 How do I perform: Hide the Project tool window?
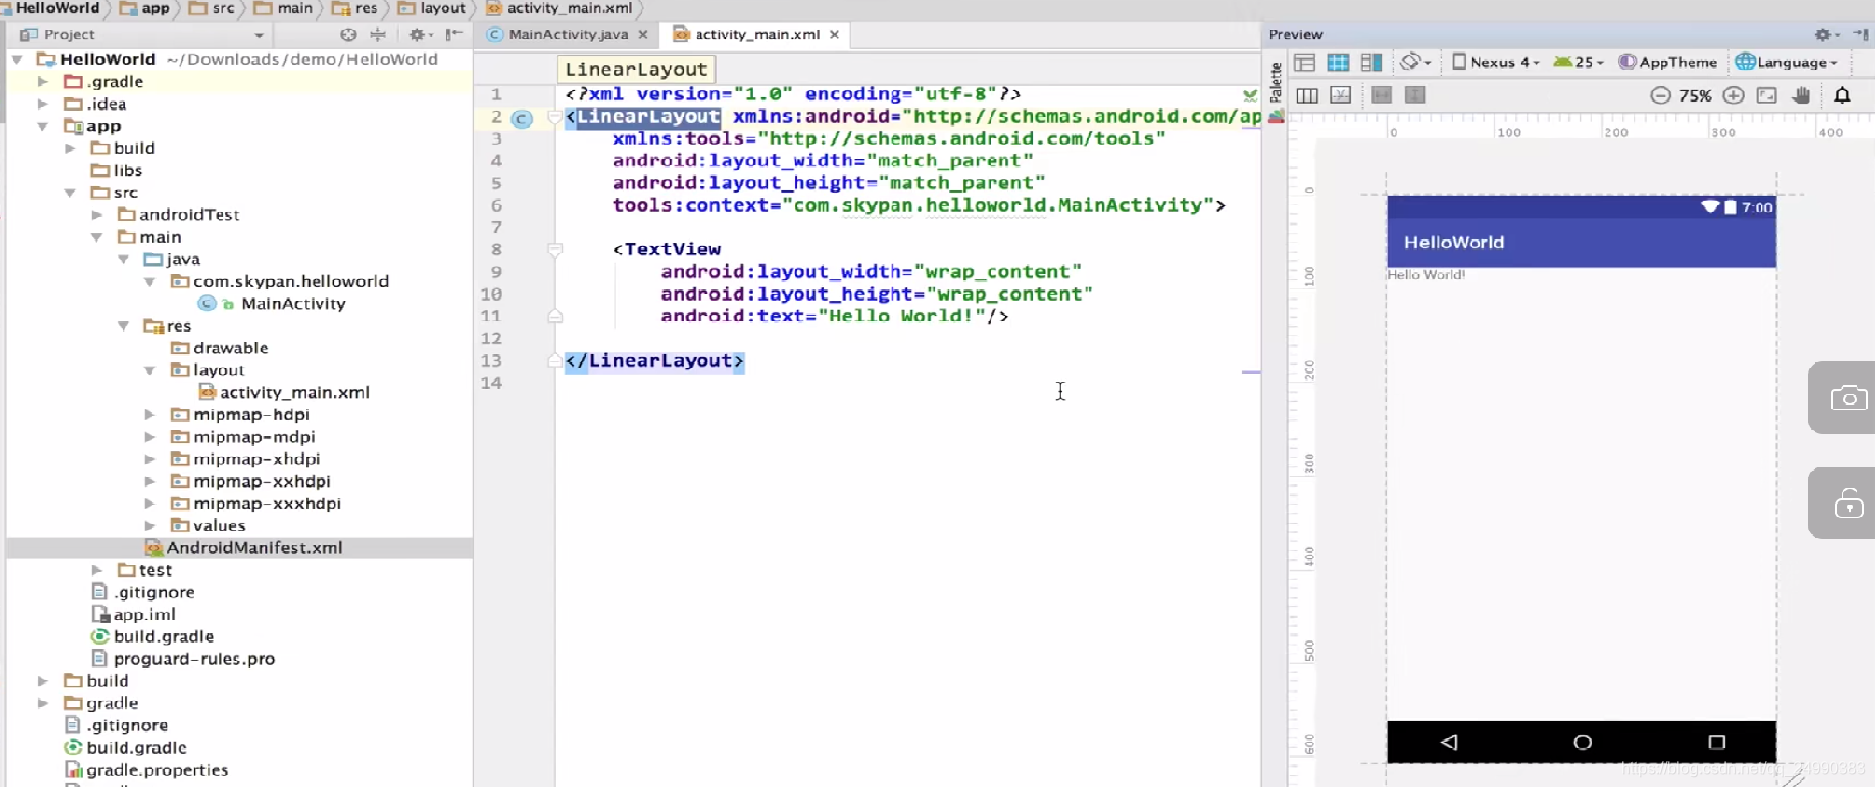coord(454,35)
